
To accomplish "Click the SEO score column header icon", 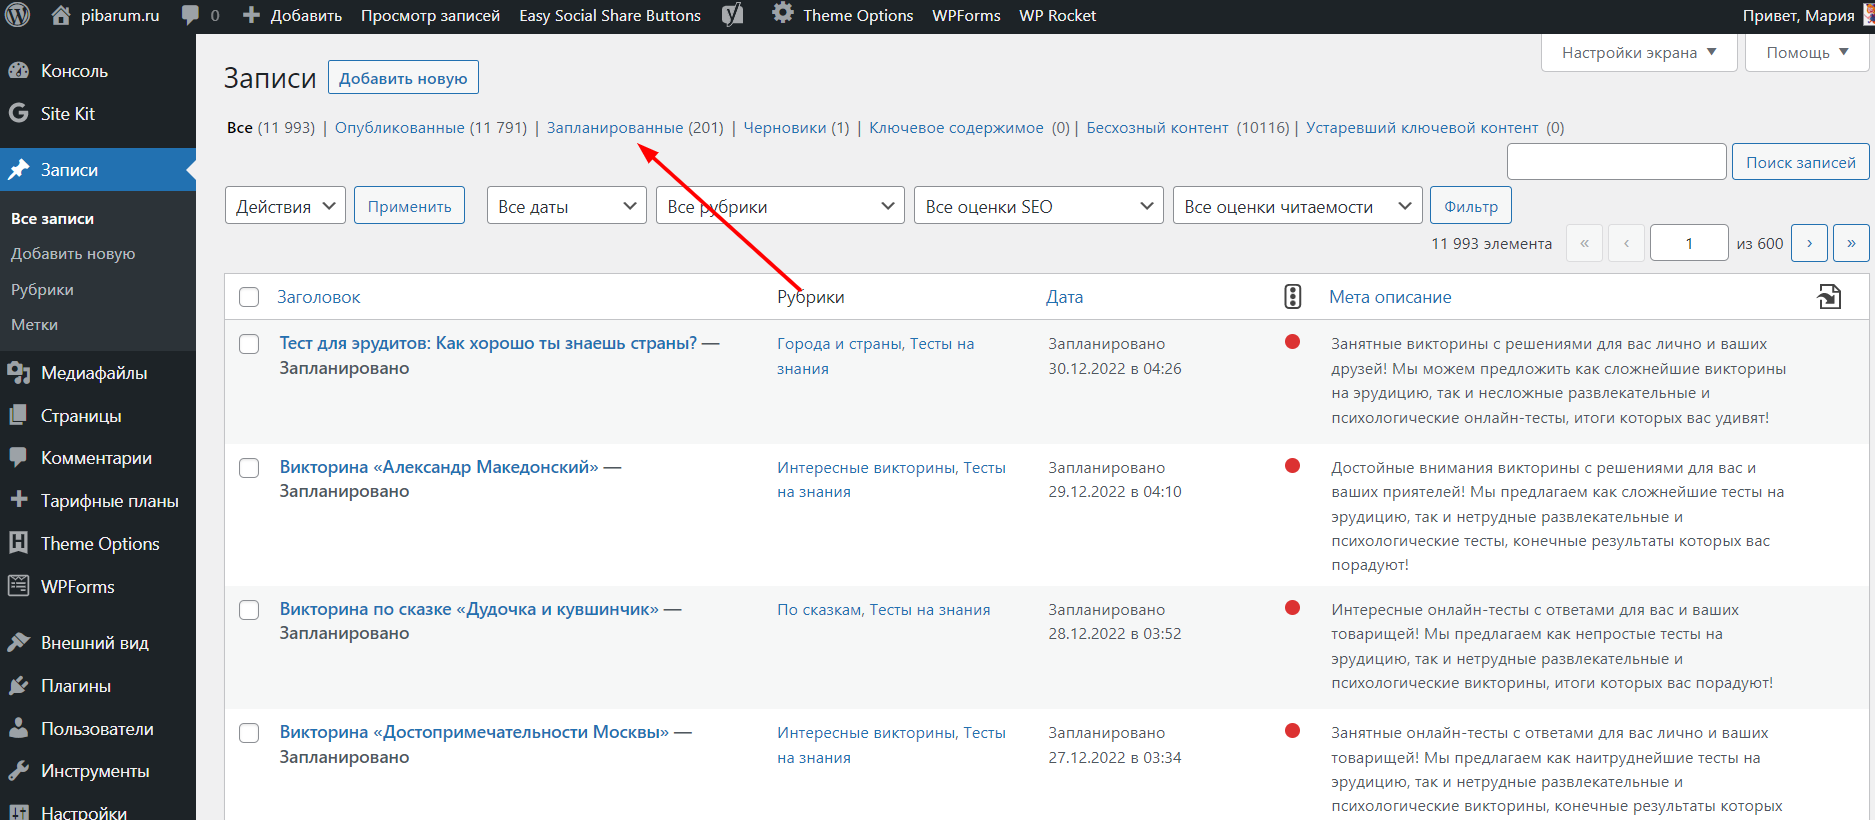I will coord(1292,297).
